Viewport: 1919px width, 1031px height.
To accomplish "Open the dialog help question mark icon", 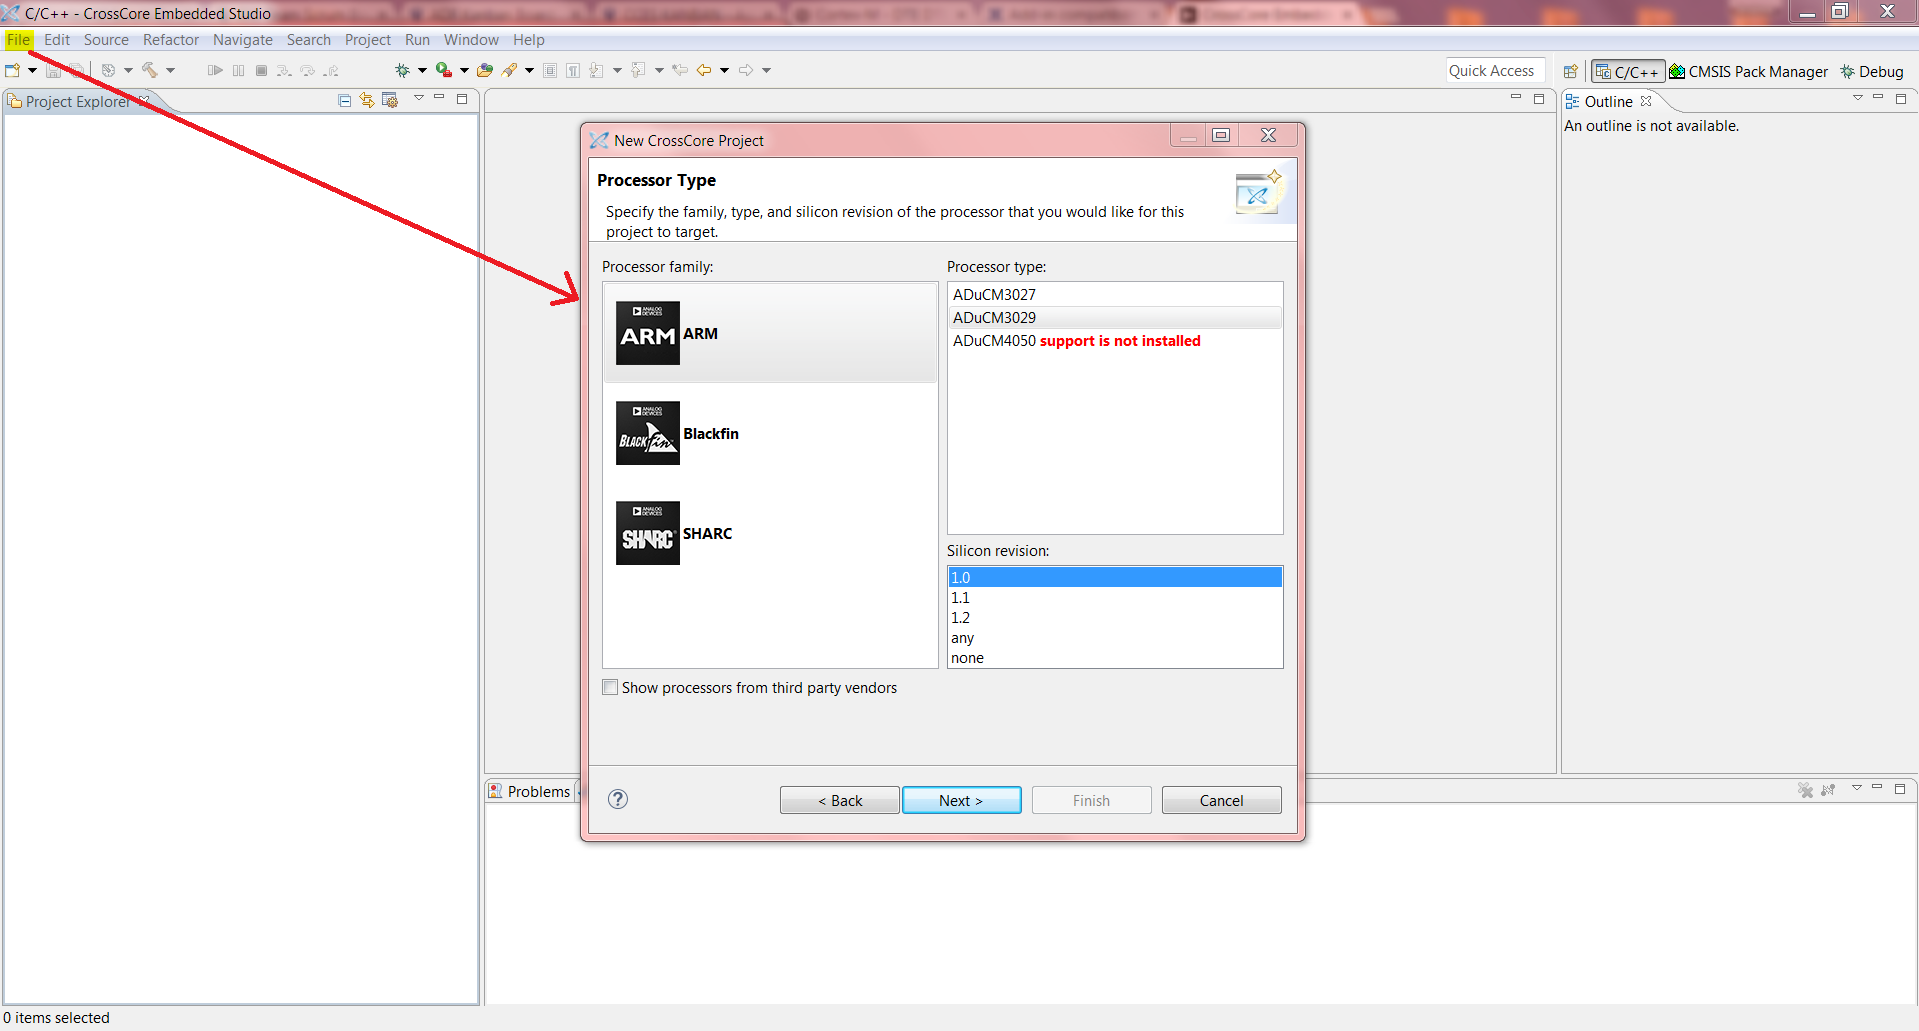I will coord(618,799).
